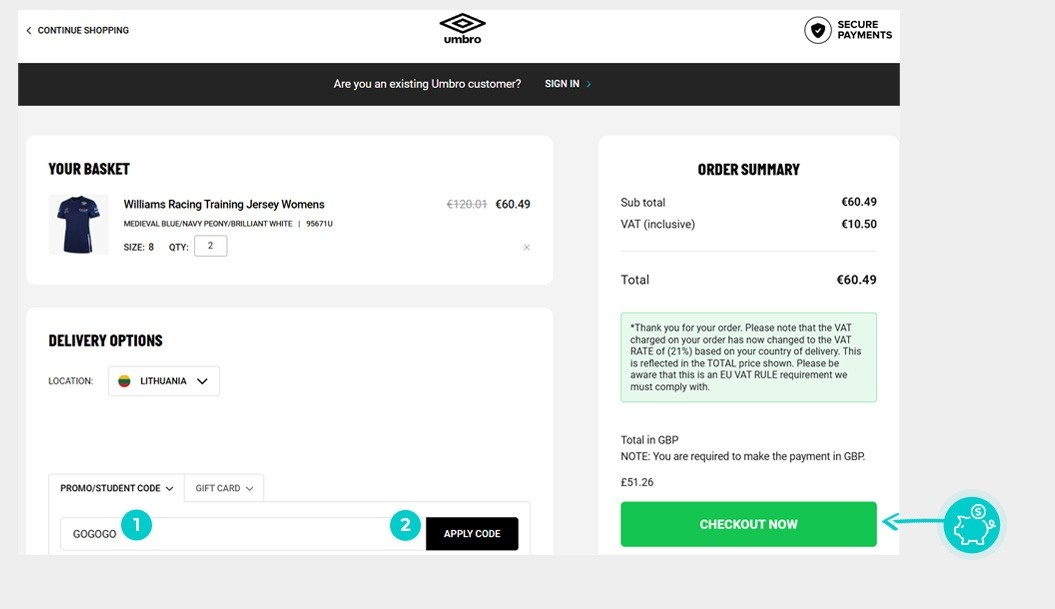Click the quantity box showing 2

coord(210,246)
